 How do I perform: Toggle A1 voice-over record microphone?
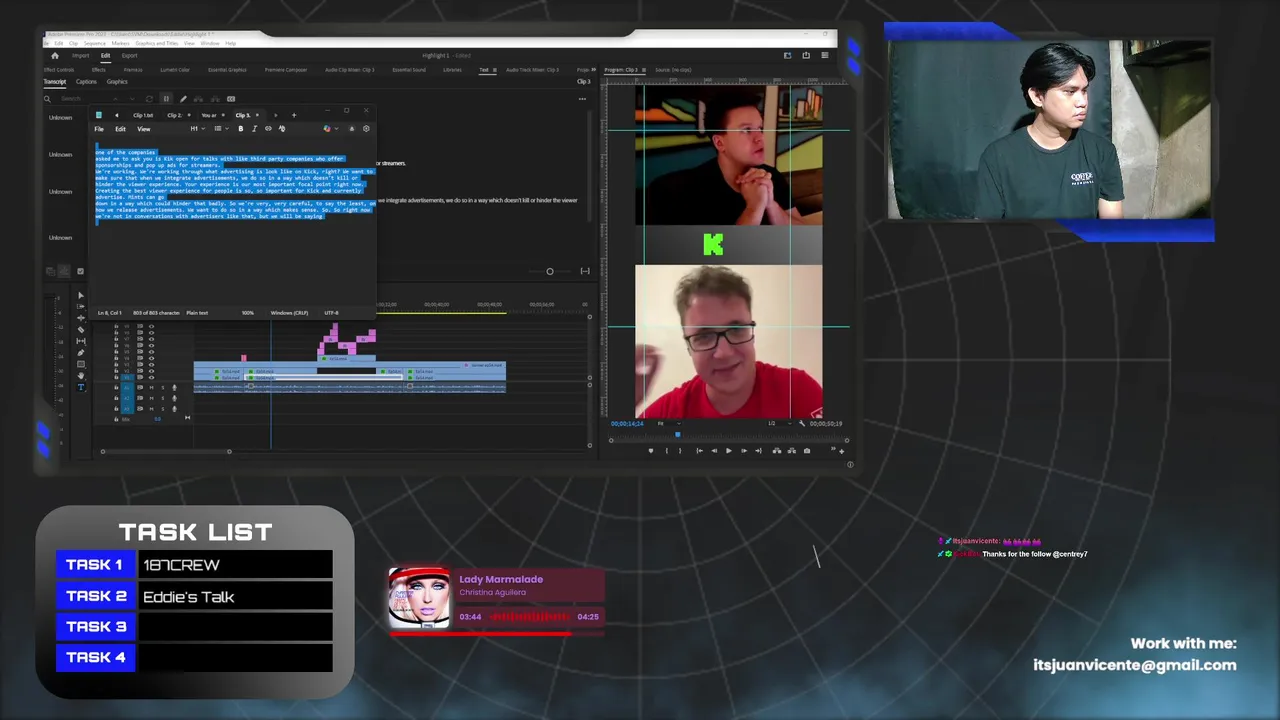click(x=174, y=388)
